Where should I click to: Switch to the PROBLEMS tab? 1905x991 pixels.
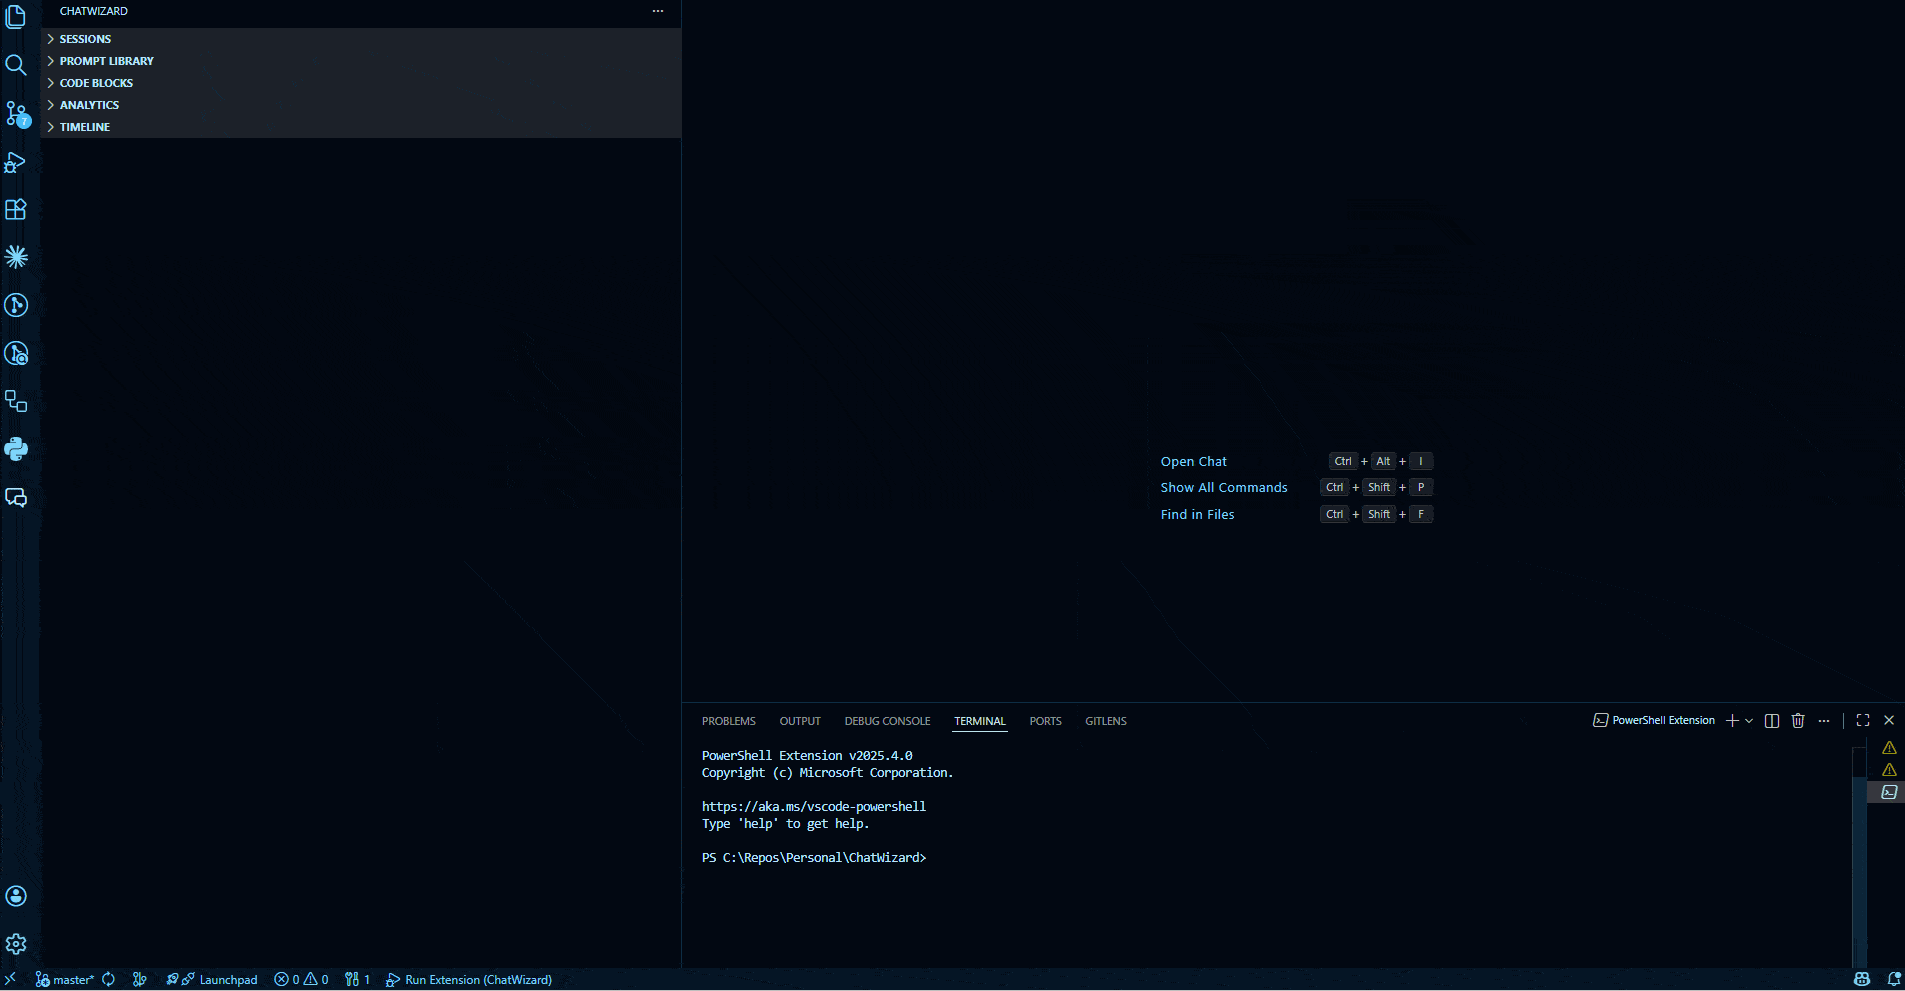coord(729,721)
